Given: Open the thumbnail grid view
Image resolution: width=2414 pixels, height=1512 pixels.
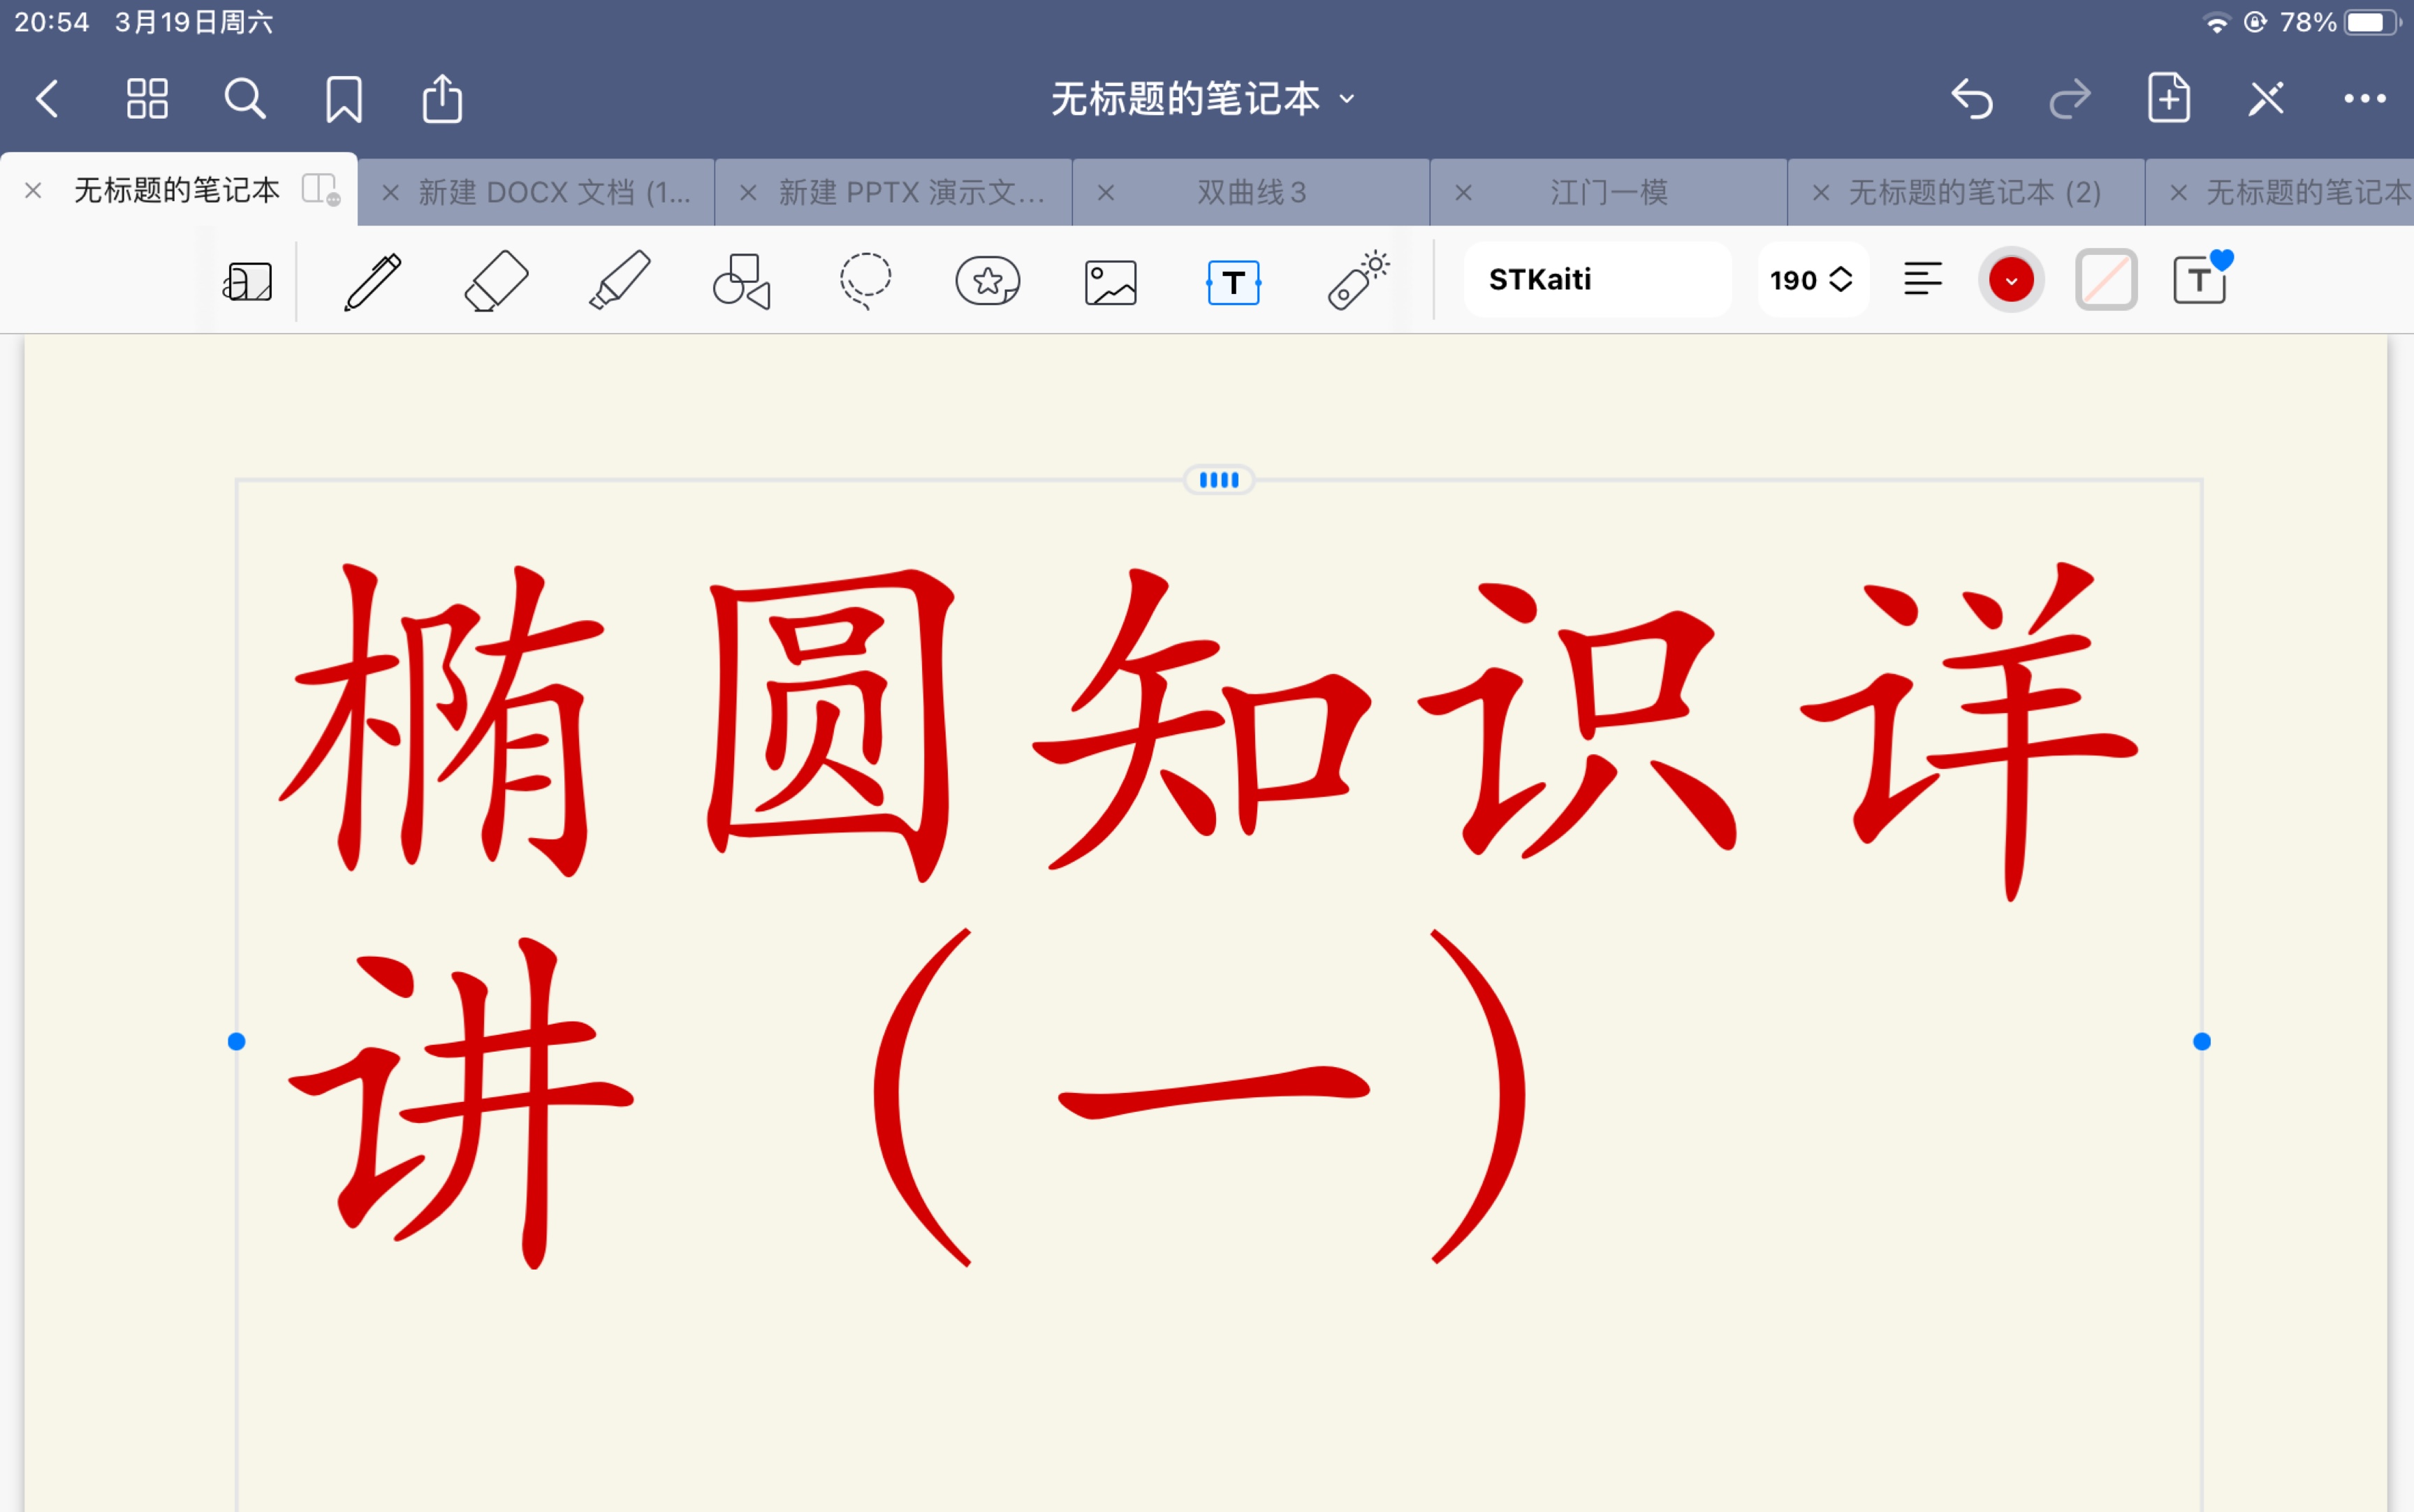Looking at the screenshot, I should click(147, 99).
